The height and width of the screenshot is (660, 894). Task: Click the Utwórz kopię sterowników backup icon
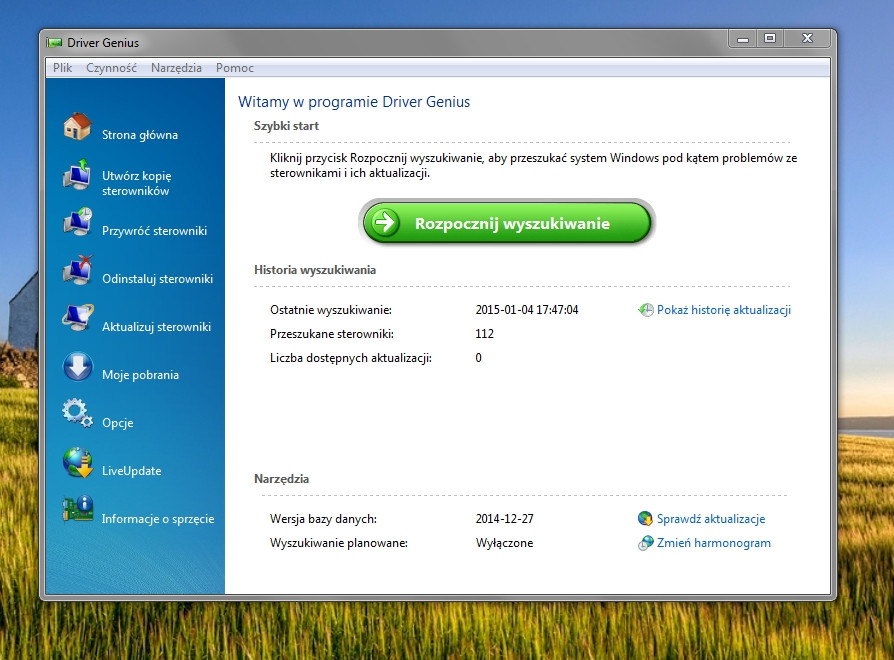78,174
